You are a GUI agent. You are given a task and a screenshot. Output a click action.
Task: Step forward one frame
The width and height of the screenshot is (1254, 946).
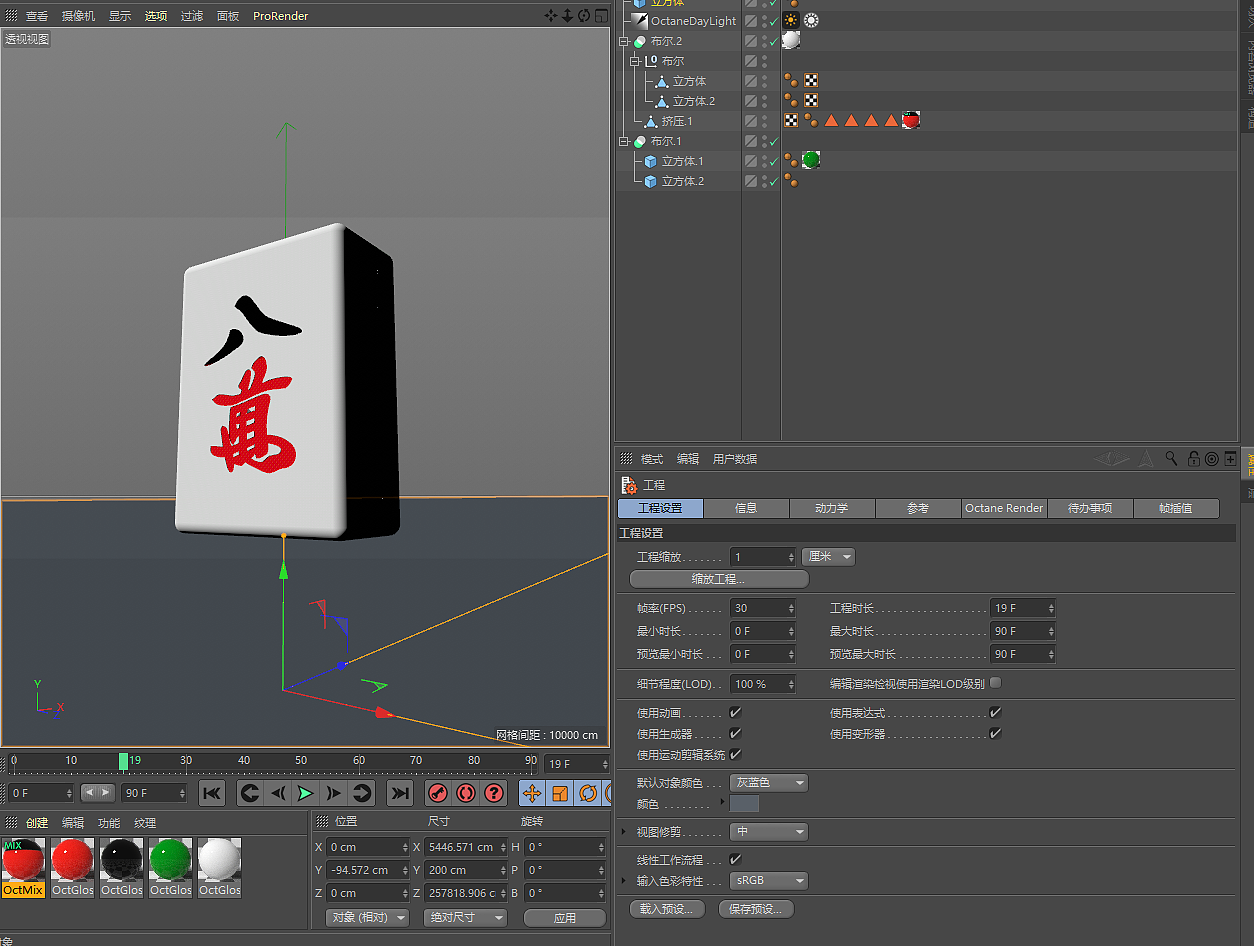point(334,793)
